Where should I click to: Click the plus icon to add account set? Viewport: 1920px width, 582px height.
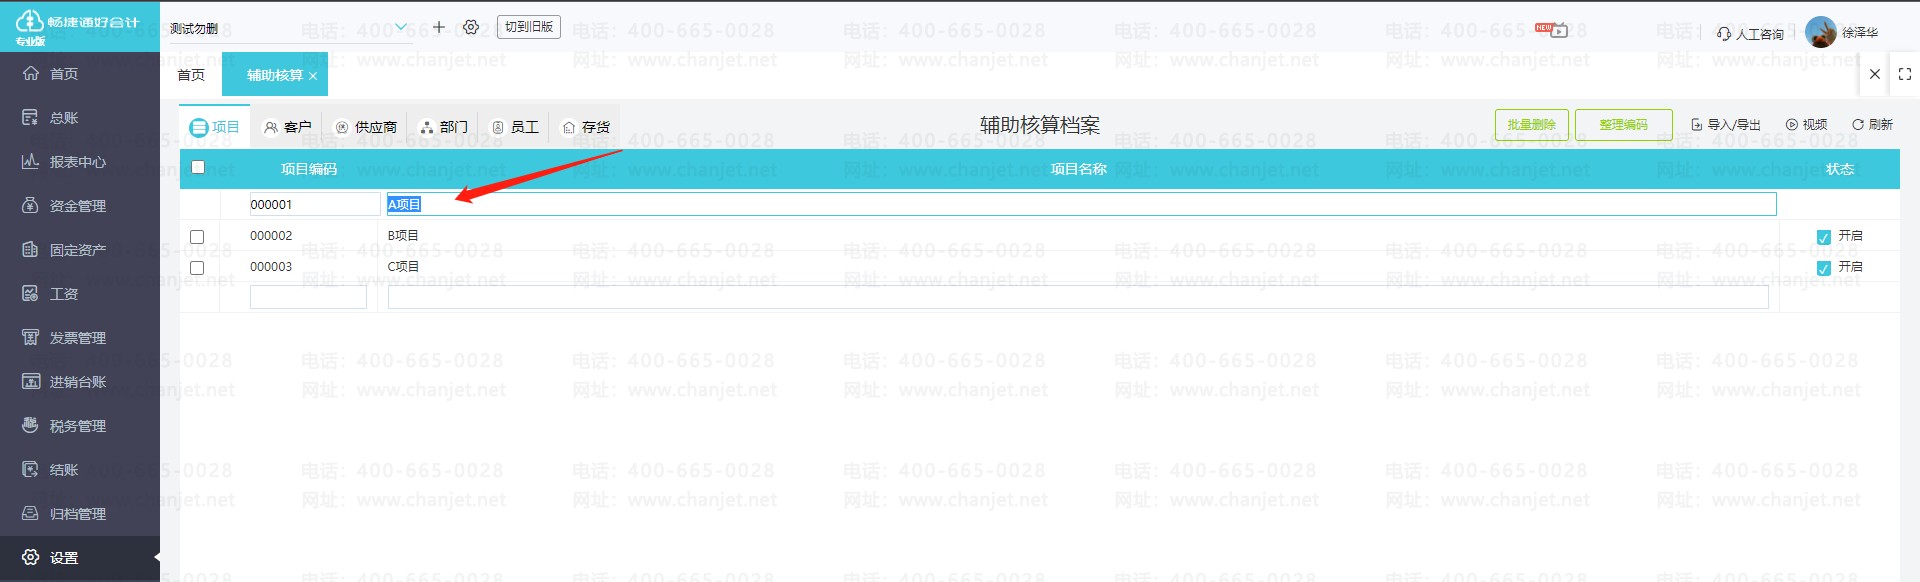(x=439, y=27)
